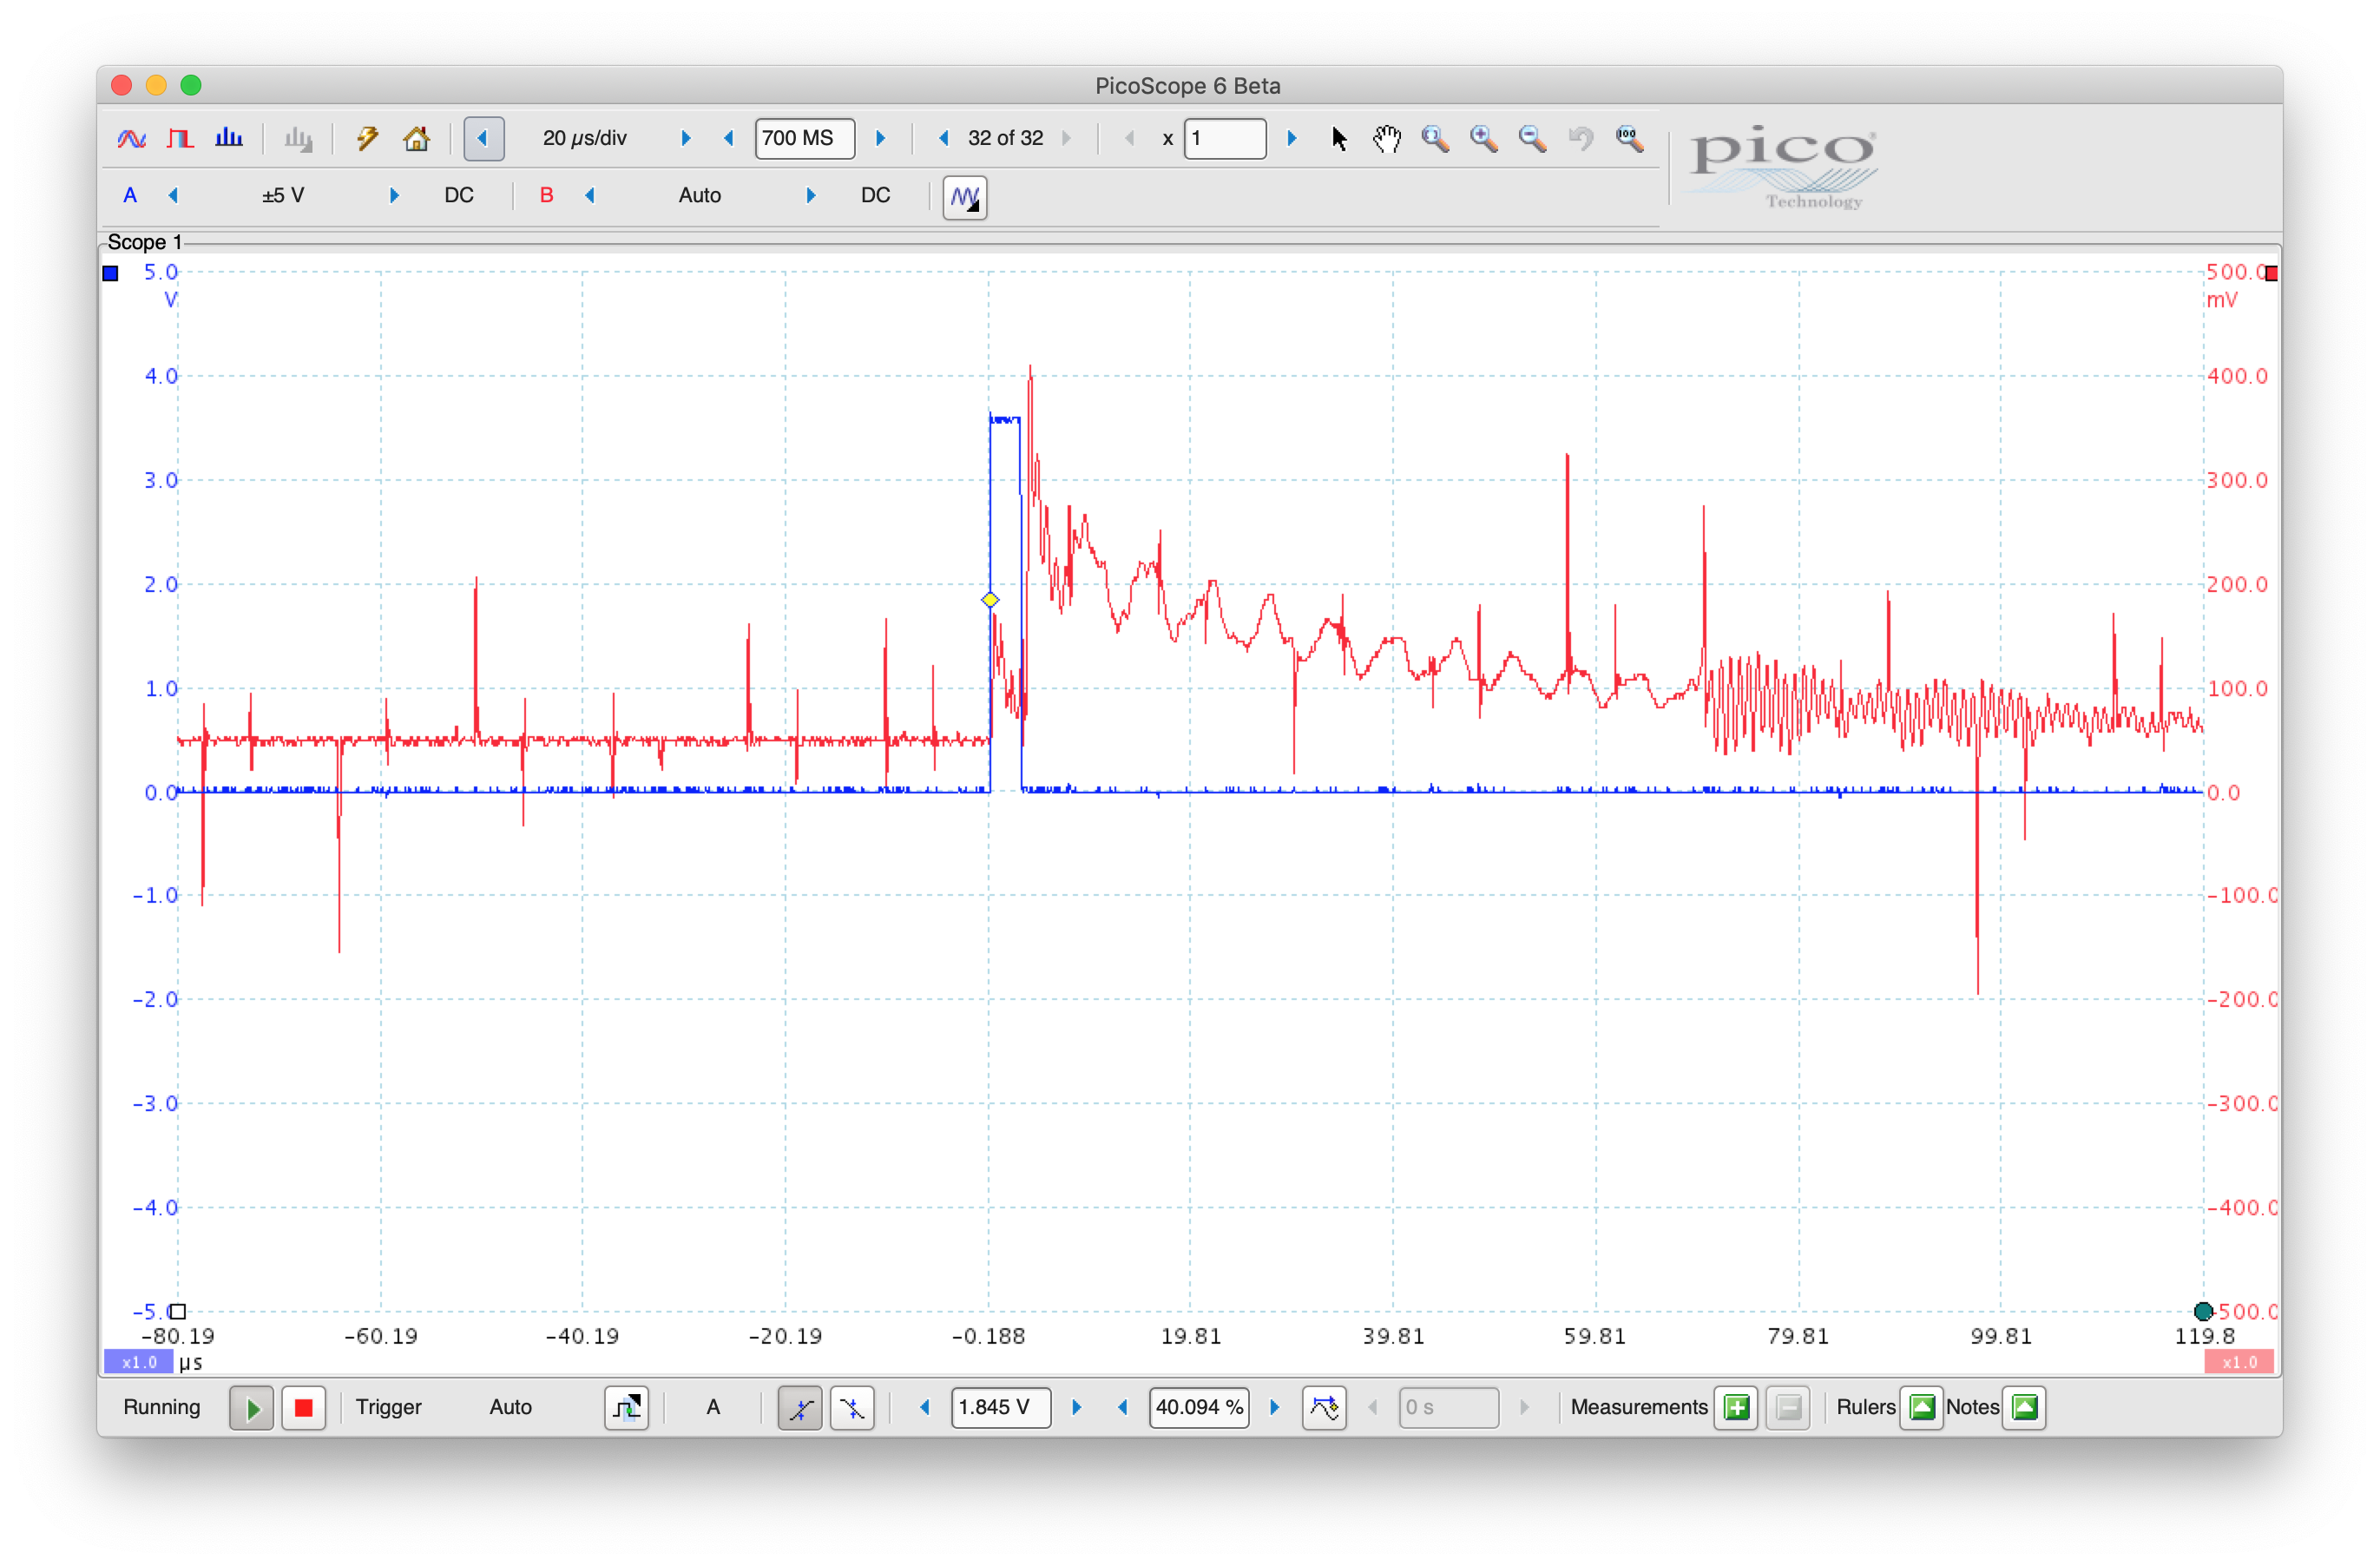This screenshot has height=1566, width=2380.
Task: Increase horizontal zoom factor
Action: point(1292,138)
